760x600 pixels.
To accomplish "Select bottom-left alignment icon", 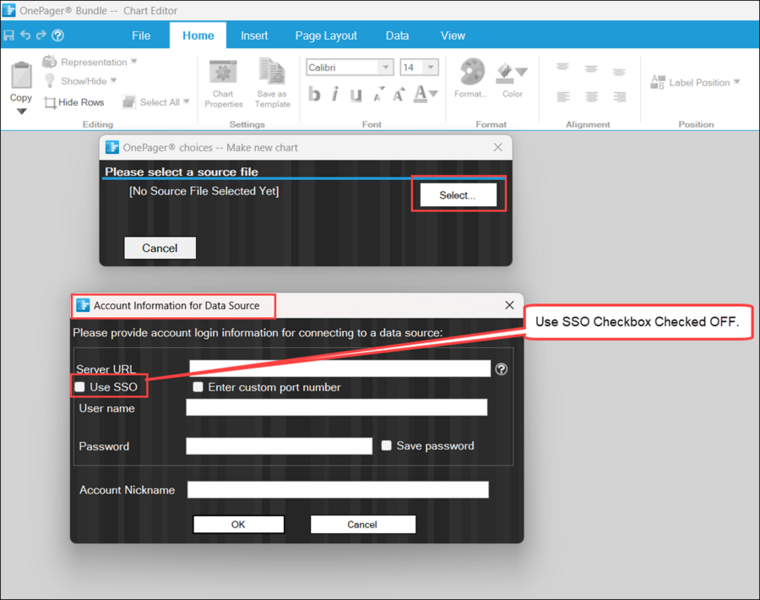I will click(563, 97).
